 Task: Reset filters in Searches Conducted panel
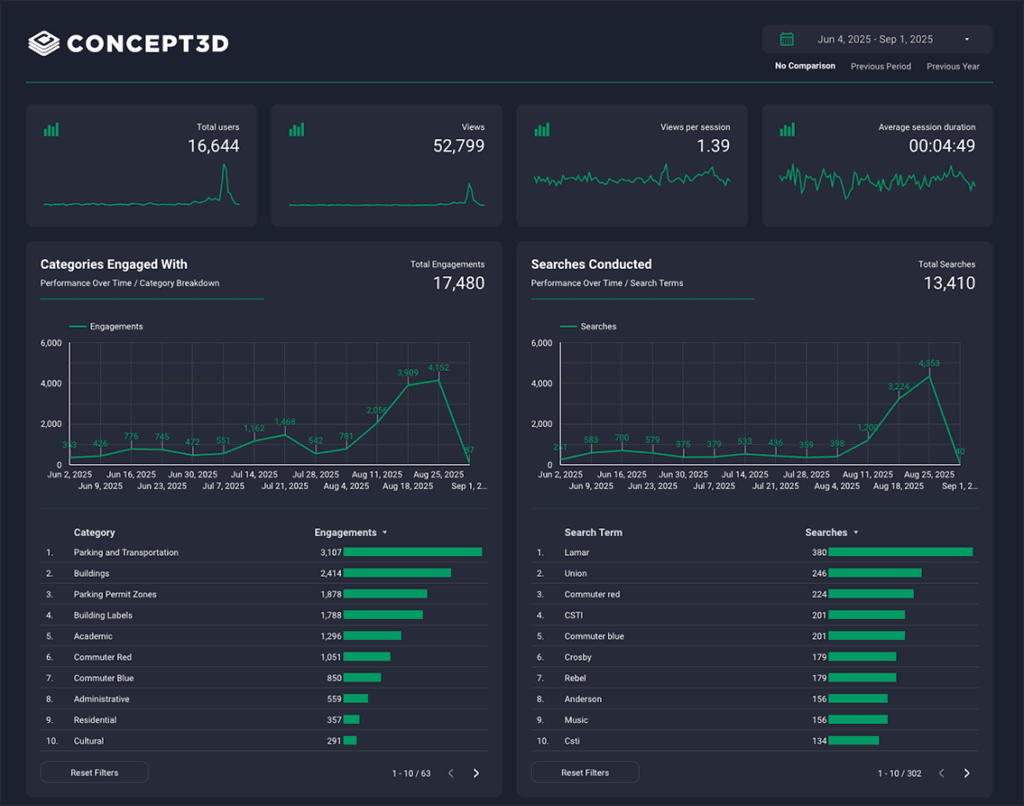click(585, 773)
